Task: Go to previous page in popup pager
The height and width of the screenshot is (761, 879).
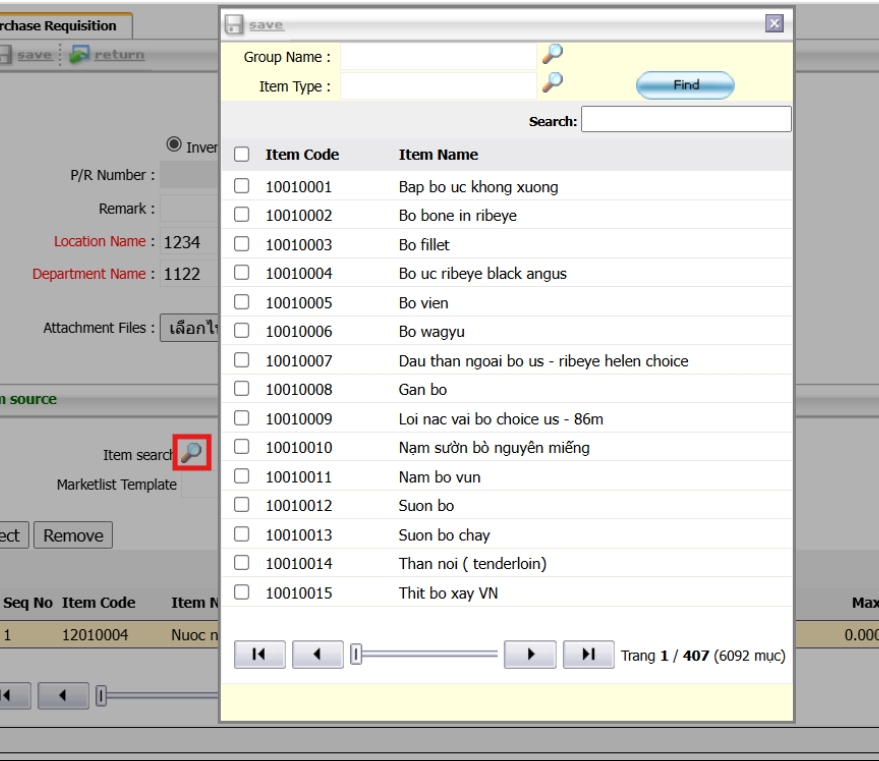Action: 317,655
